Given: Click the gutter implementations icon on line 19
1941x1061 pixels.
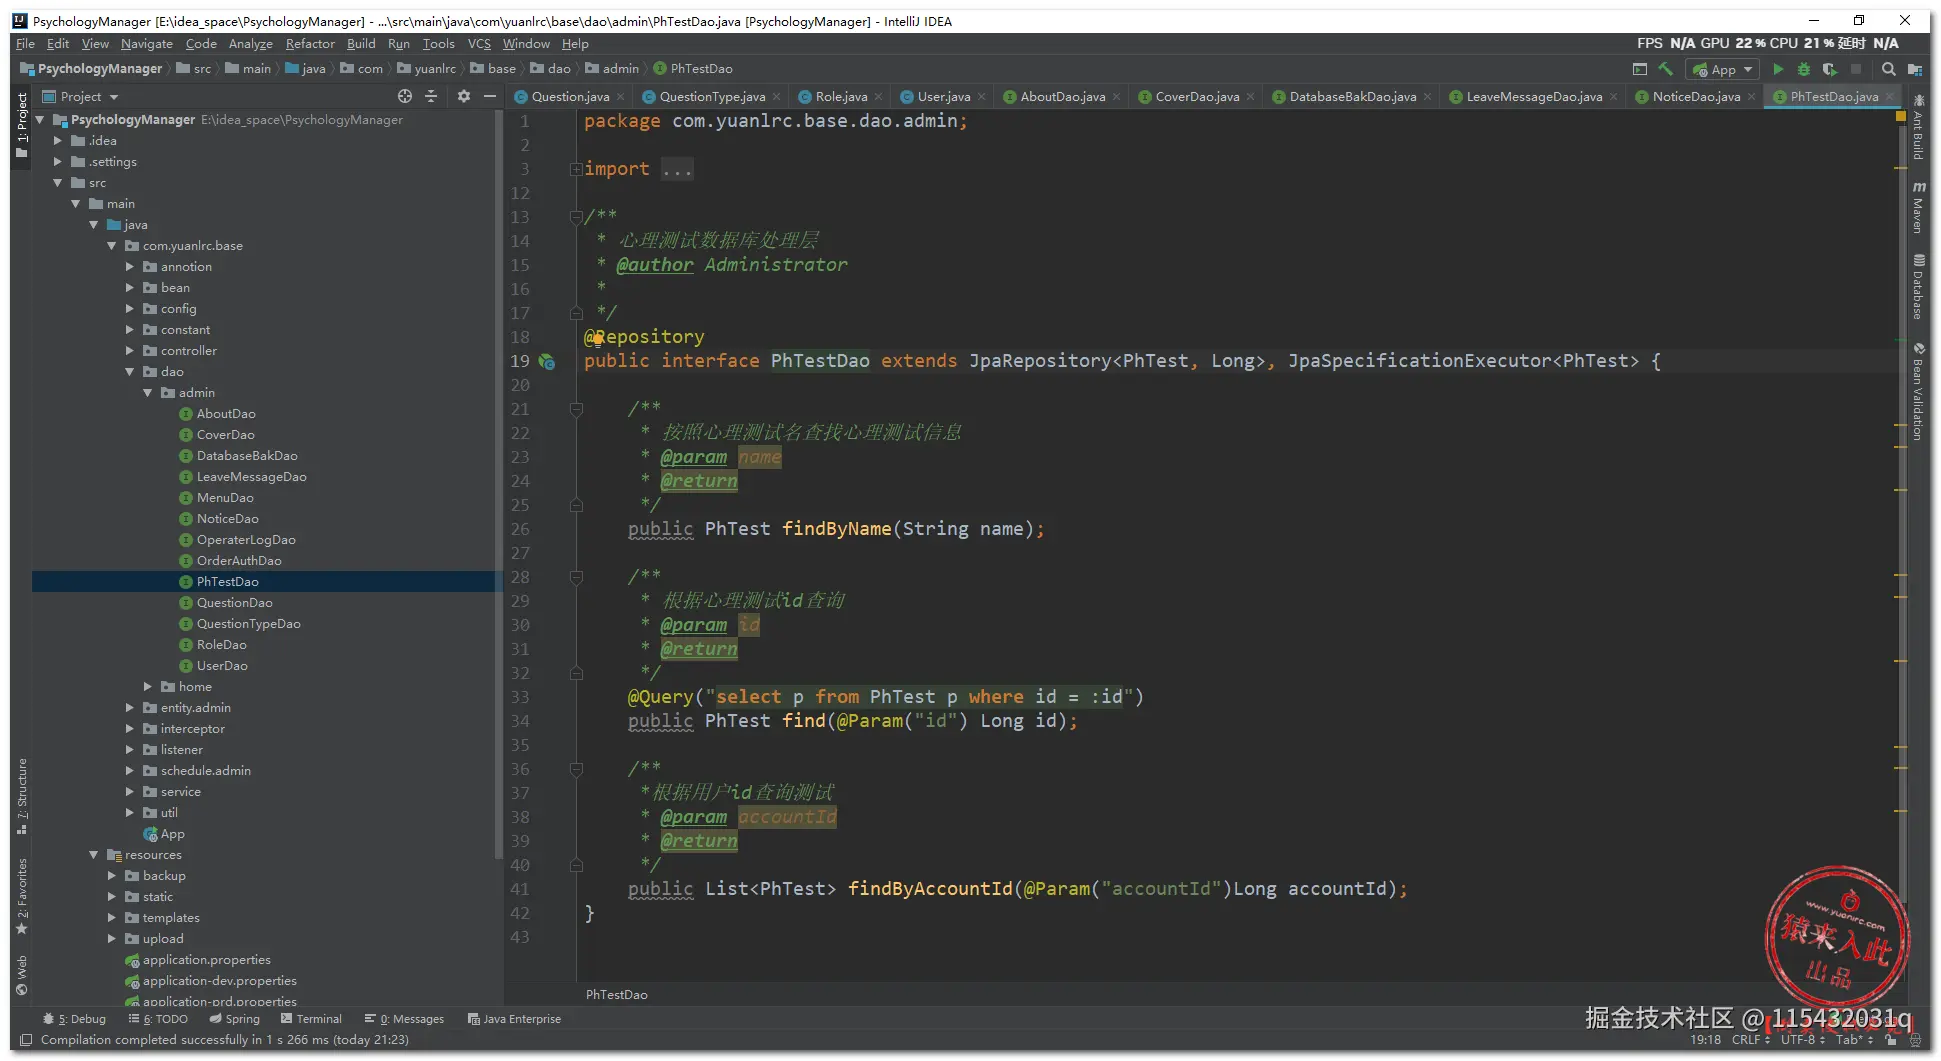Looking at the screenshot, I should point(547,361).
